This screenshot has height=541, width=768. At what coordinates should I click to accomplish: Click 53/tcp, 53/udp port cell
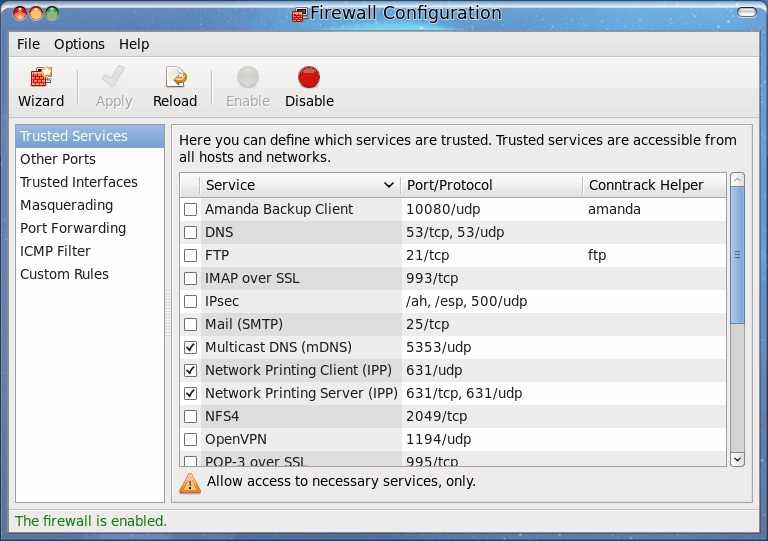click(x=492, y=233)
